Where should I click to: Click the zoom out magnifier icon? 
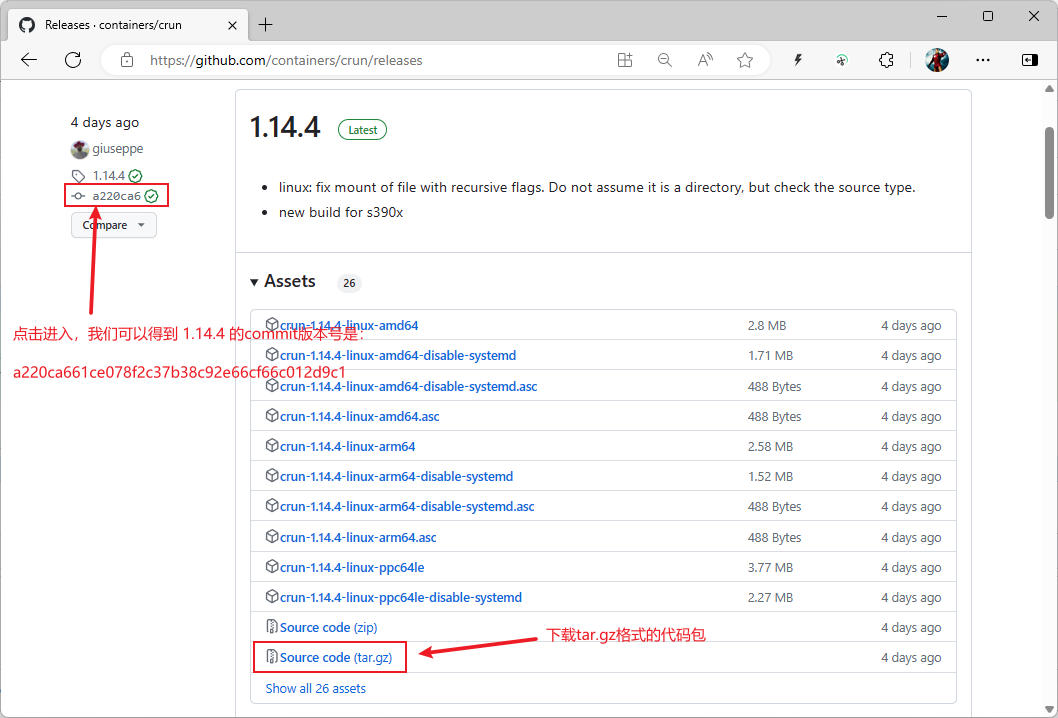665,60
